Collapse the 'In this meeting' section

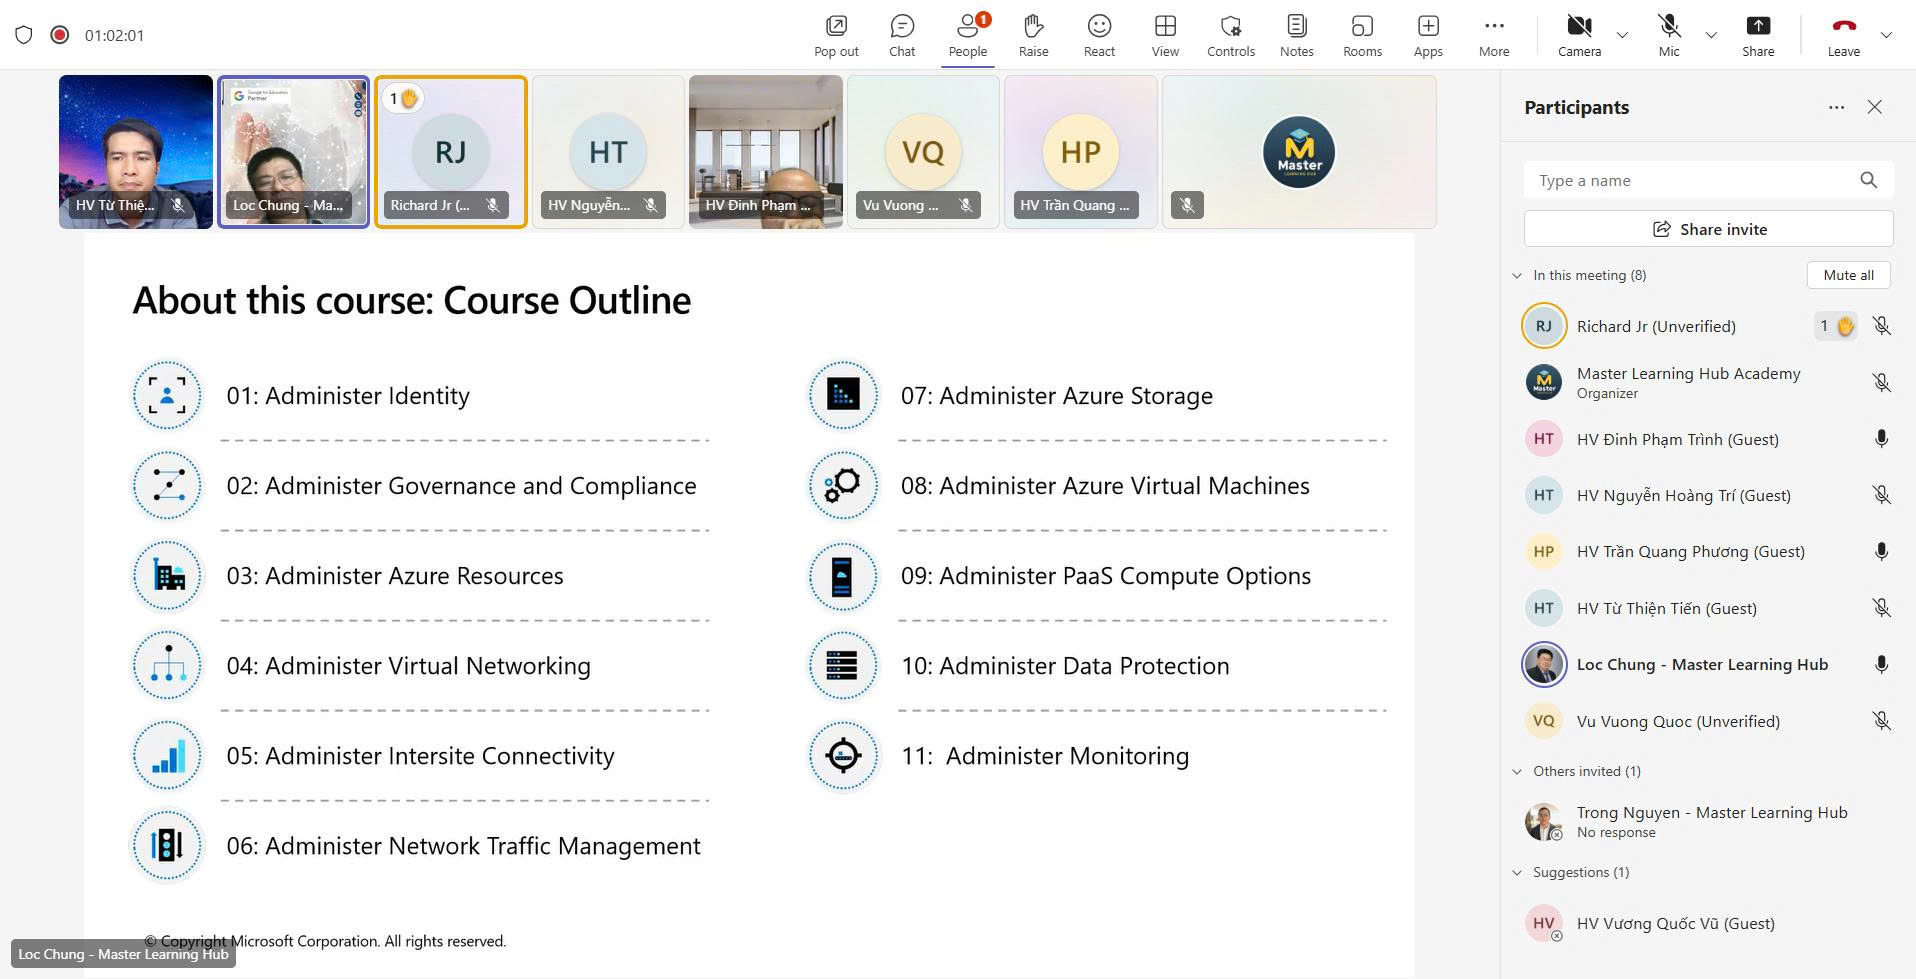click(1517, 275)
